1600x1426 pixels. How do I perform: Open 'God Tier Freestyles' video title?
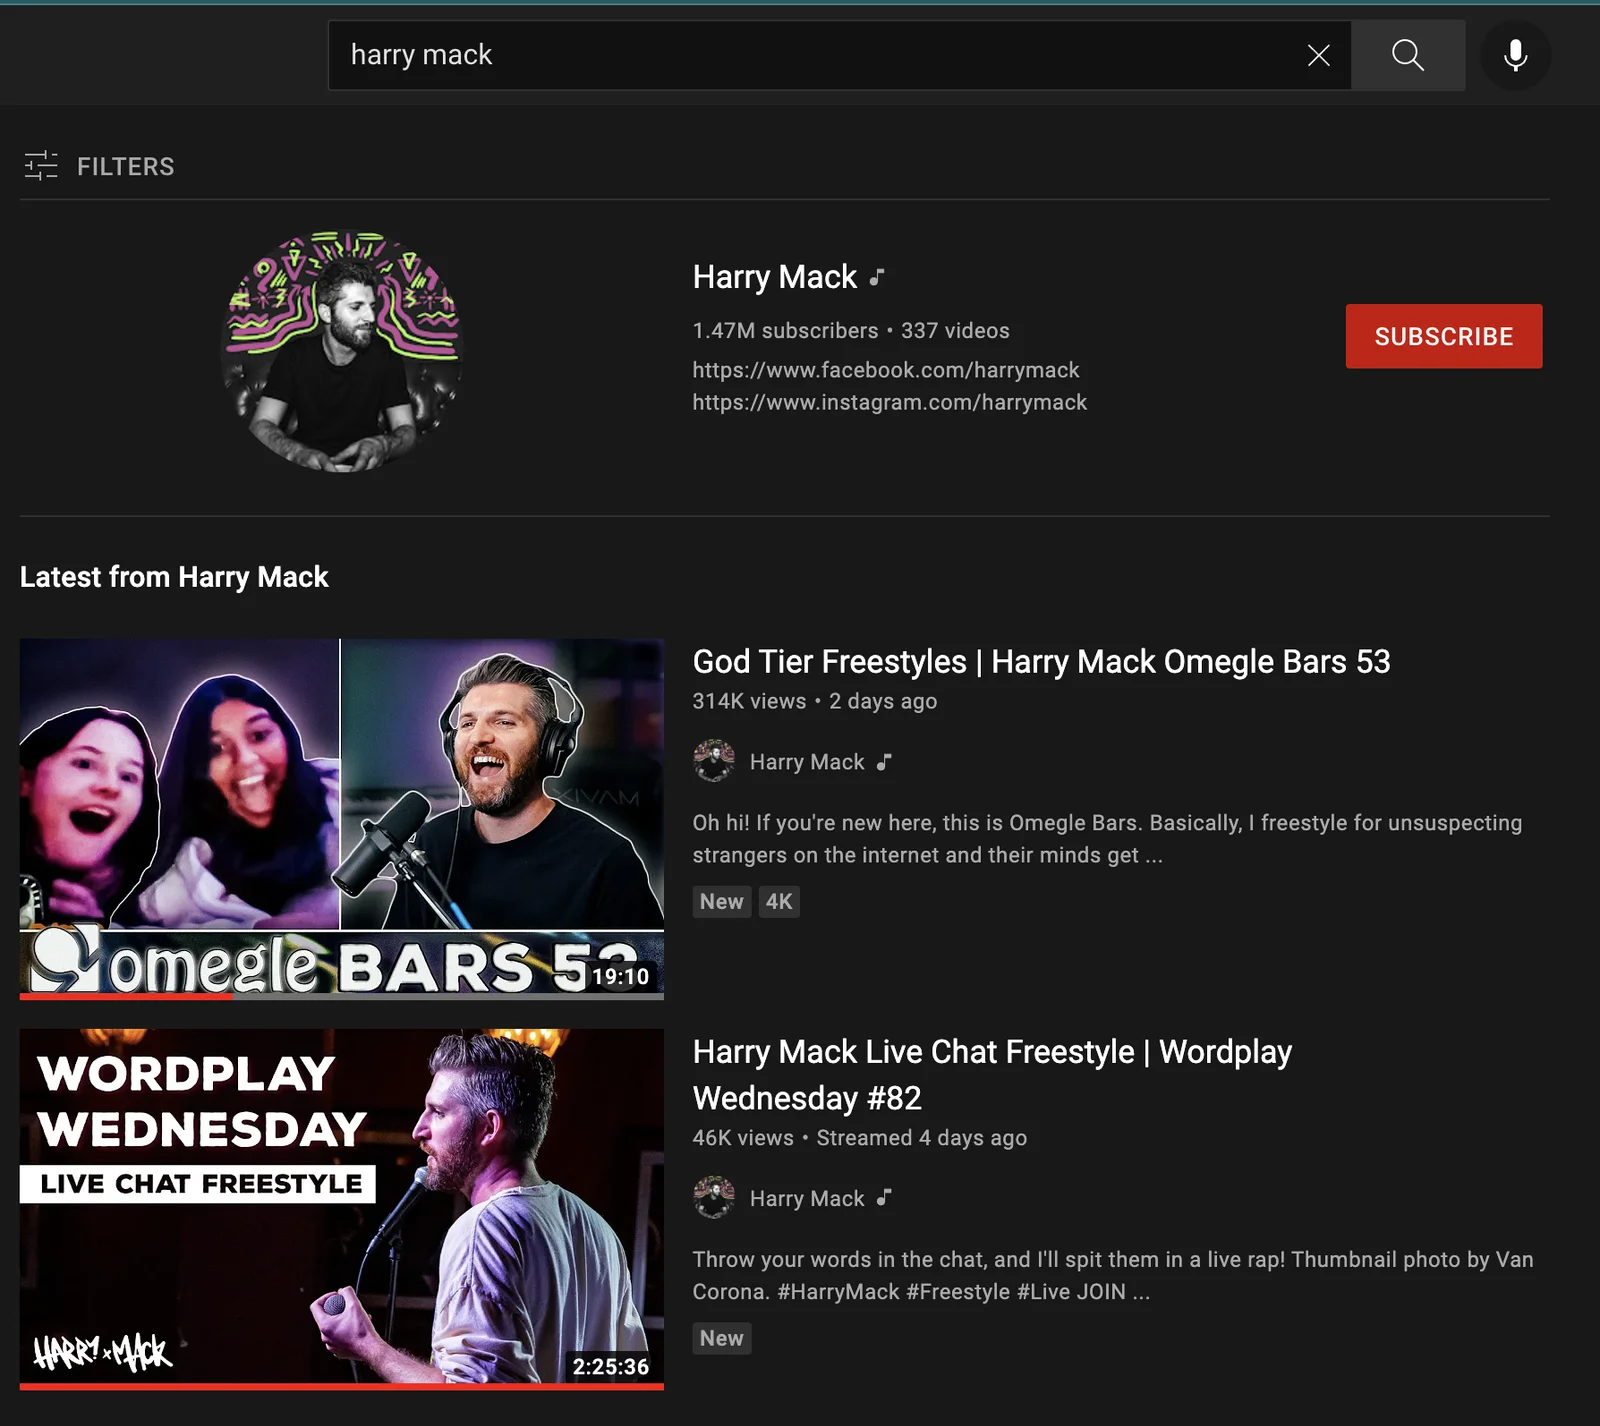[x=1041, y=662]
